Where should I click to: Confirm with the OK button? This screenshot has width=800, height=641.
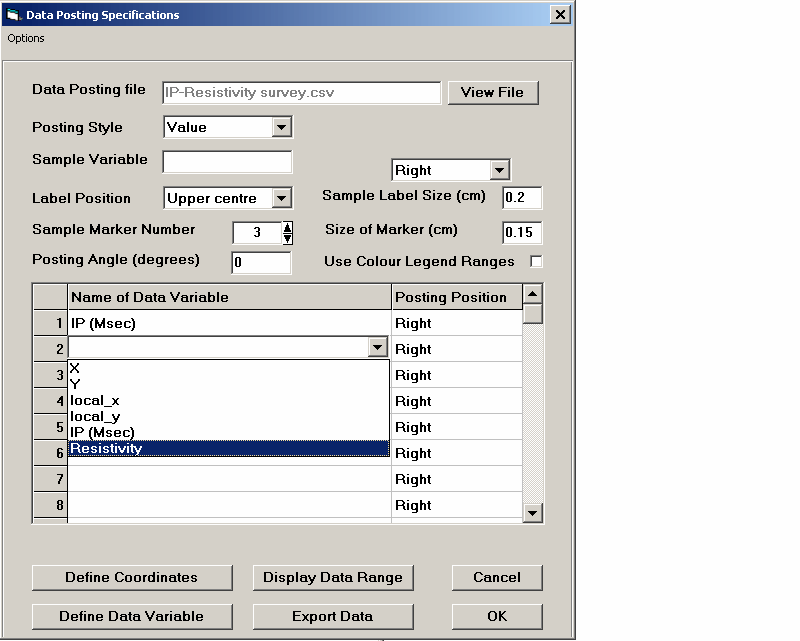pos(497,617)
